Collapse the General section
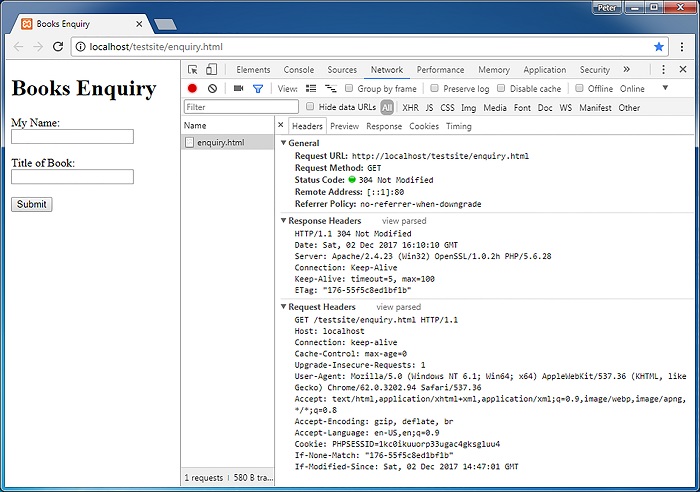Screen dimensions: 700x492 click(283, 143)
